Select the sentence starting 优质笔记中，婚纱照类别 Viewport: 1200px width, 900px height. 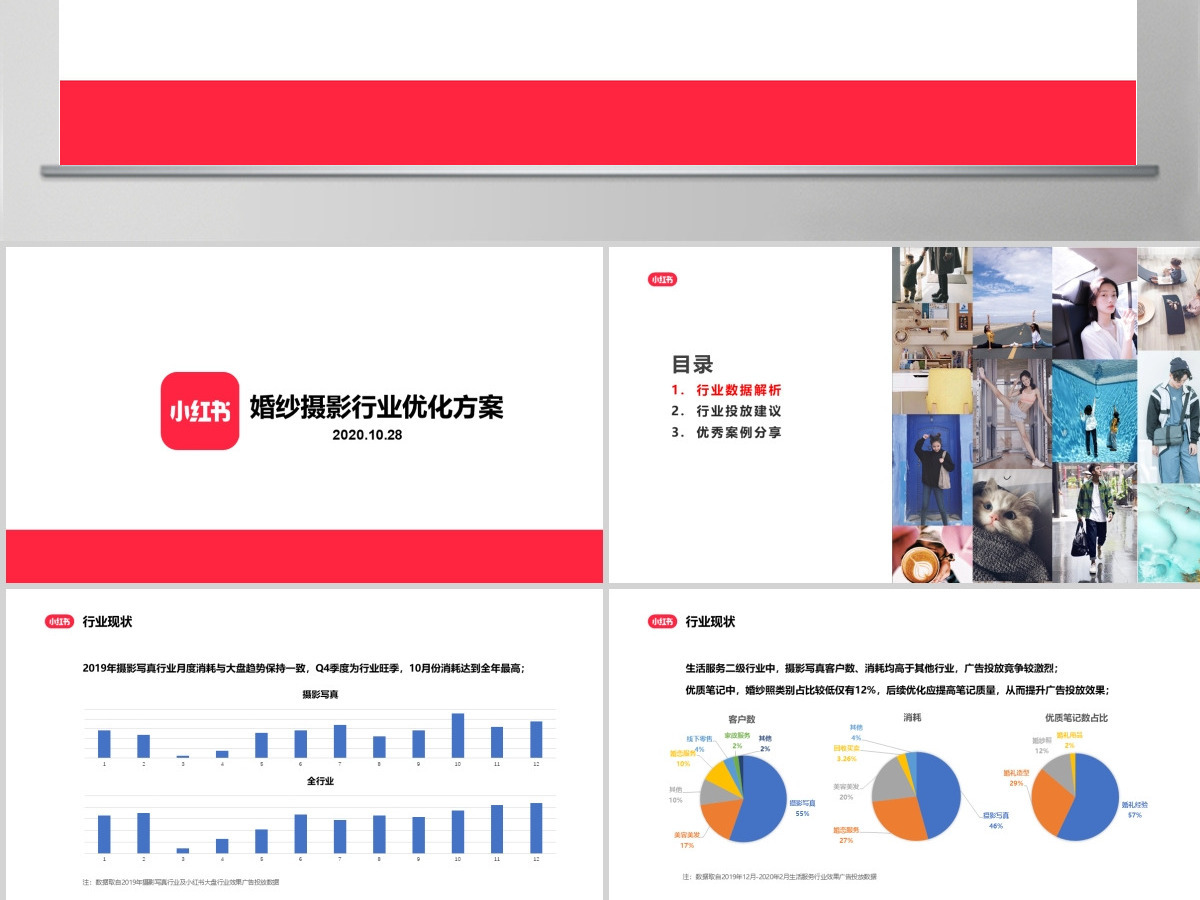click(x=897, y=690)
